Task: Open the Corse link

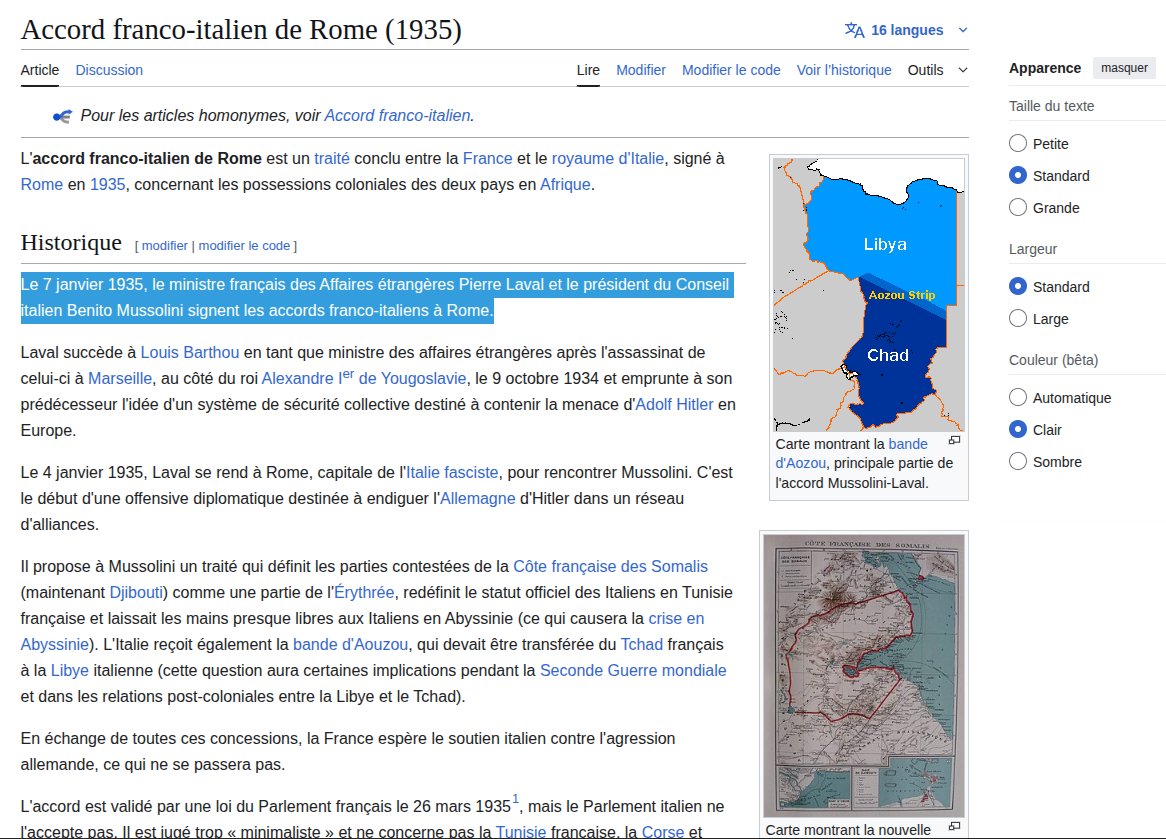Action: point(663,832)
